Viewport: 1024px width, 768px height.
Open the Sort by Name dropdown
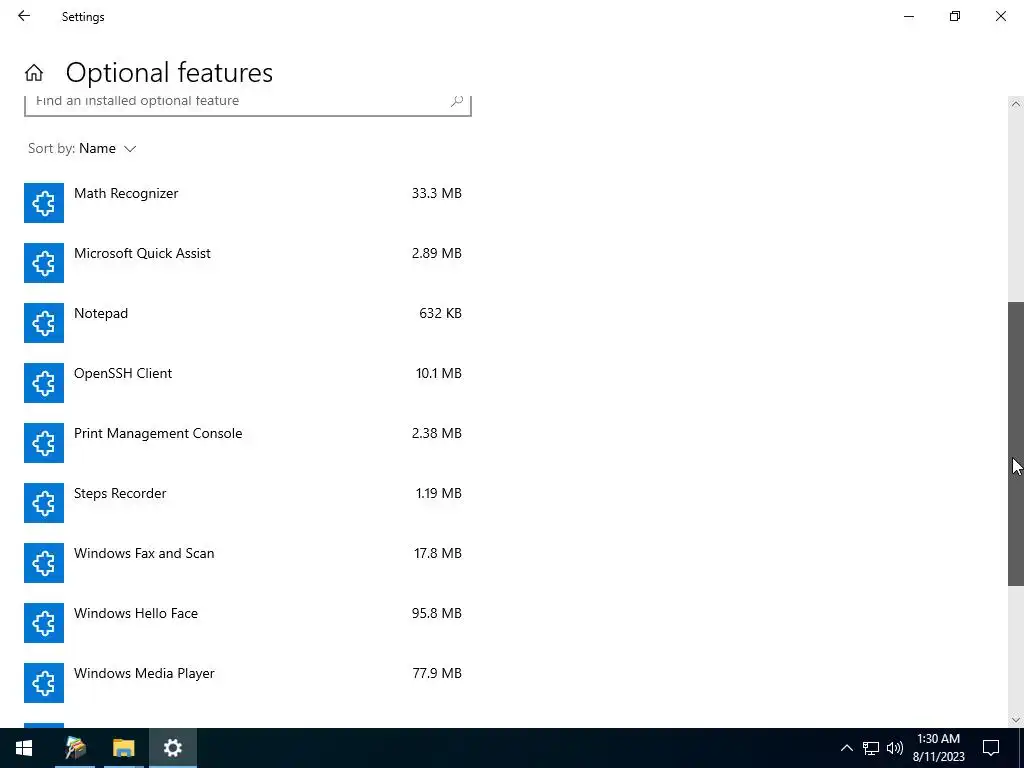(82, 148)
